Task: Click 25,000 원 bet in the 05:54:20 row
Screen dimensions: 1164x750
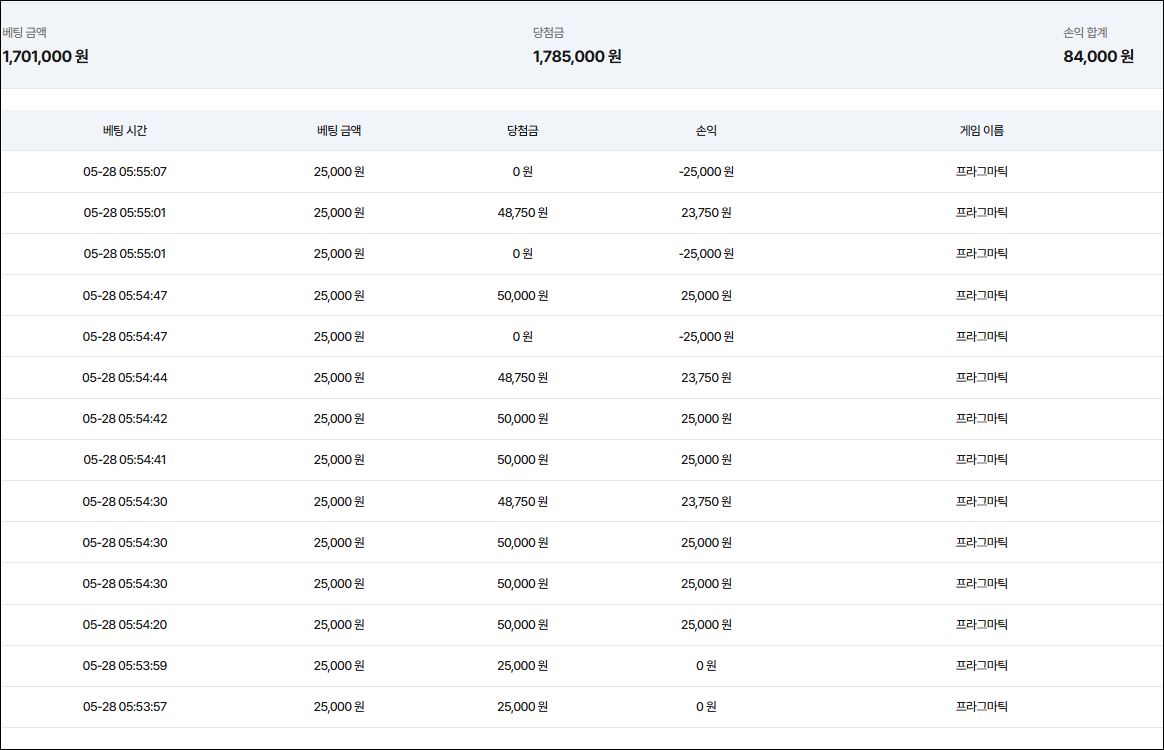Action: click(x=339, y=625)
